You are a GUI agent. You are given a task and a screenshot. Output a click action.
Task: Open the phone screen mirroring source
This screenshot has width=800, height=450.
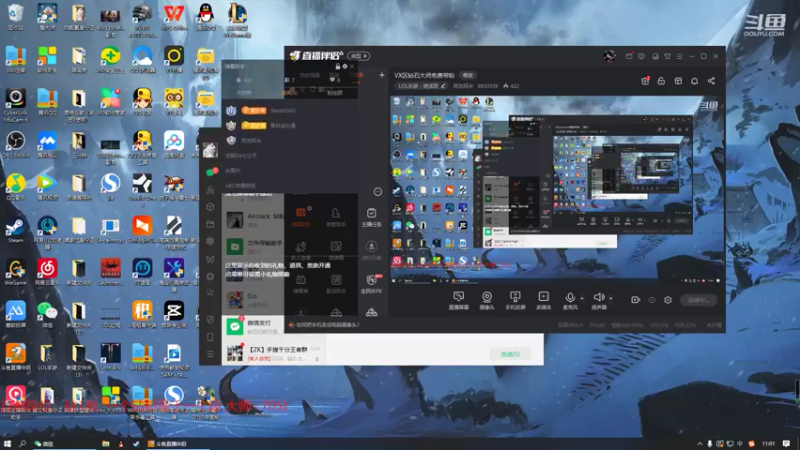[515, 300]
